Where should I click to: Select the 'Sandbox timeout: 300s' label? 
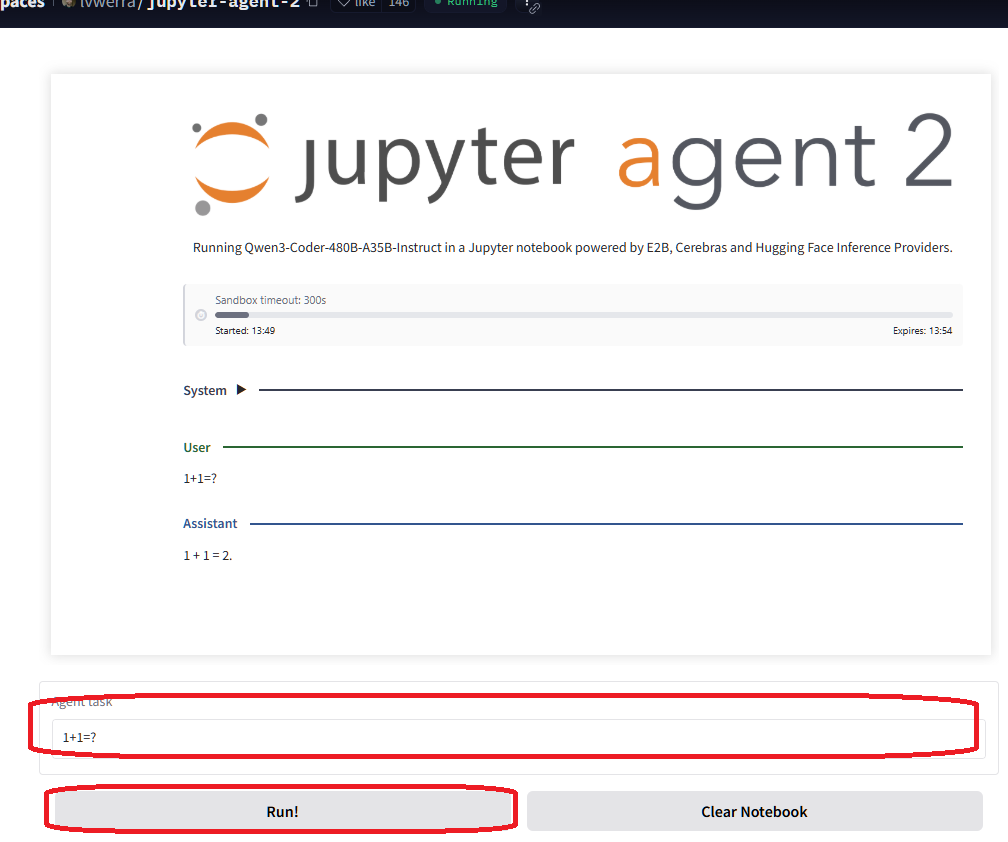270,300
